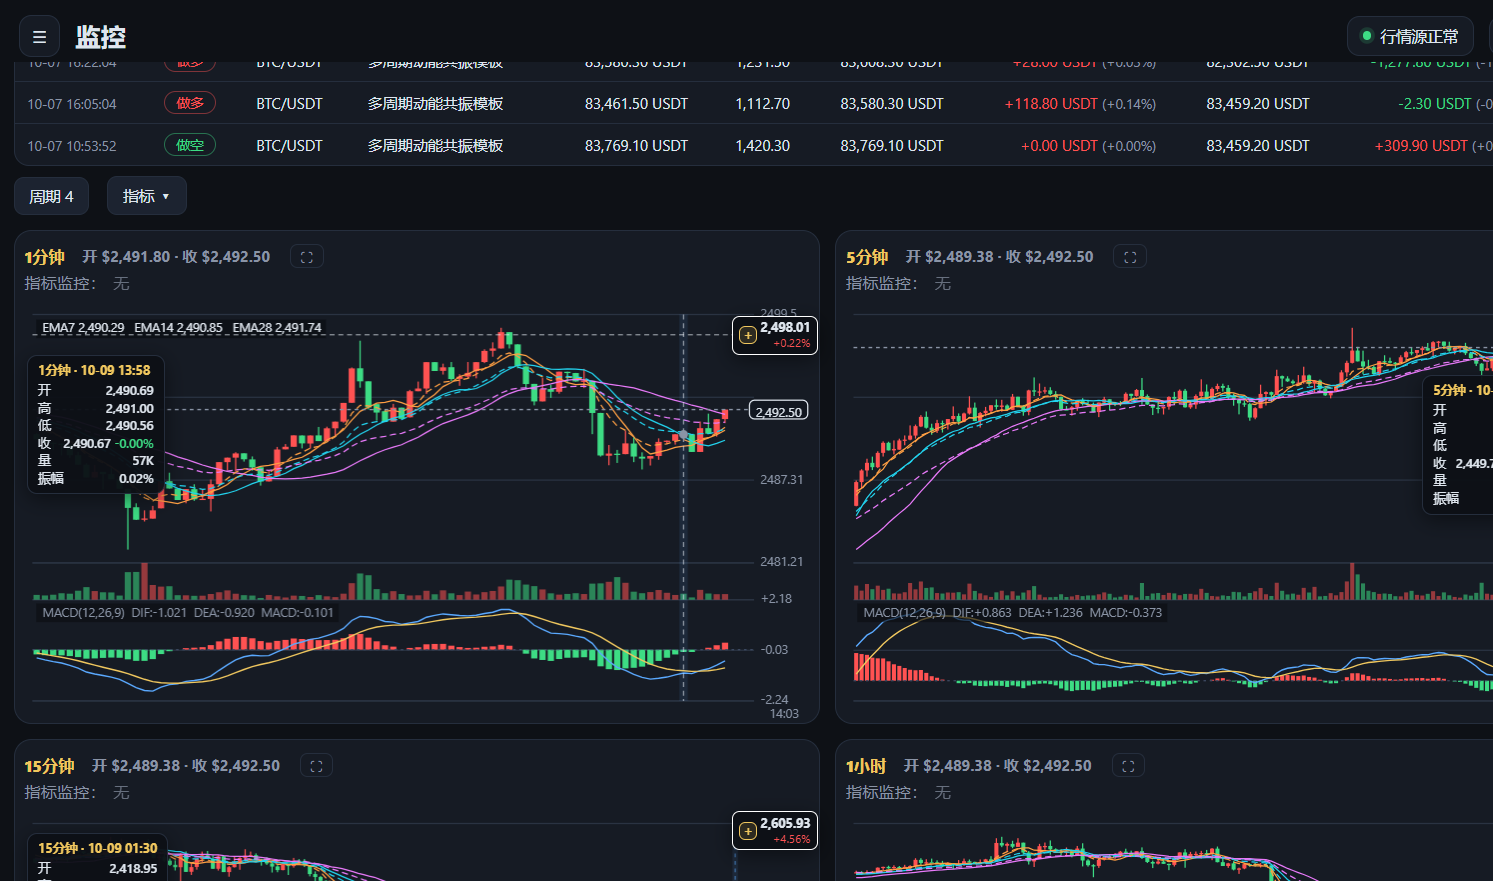Click the 1,112.70 quantity cell
Image resolution: width=1493 pixels, height=881 pixels.
(x=762, y=104)
